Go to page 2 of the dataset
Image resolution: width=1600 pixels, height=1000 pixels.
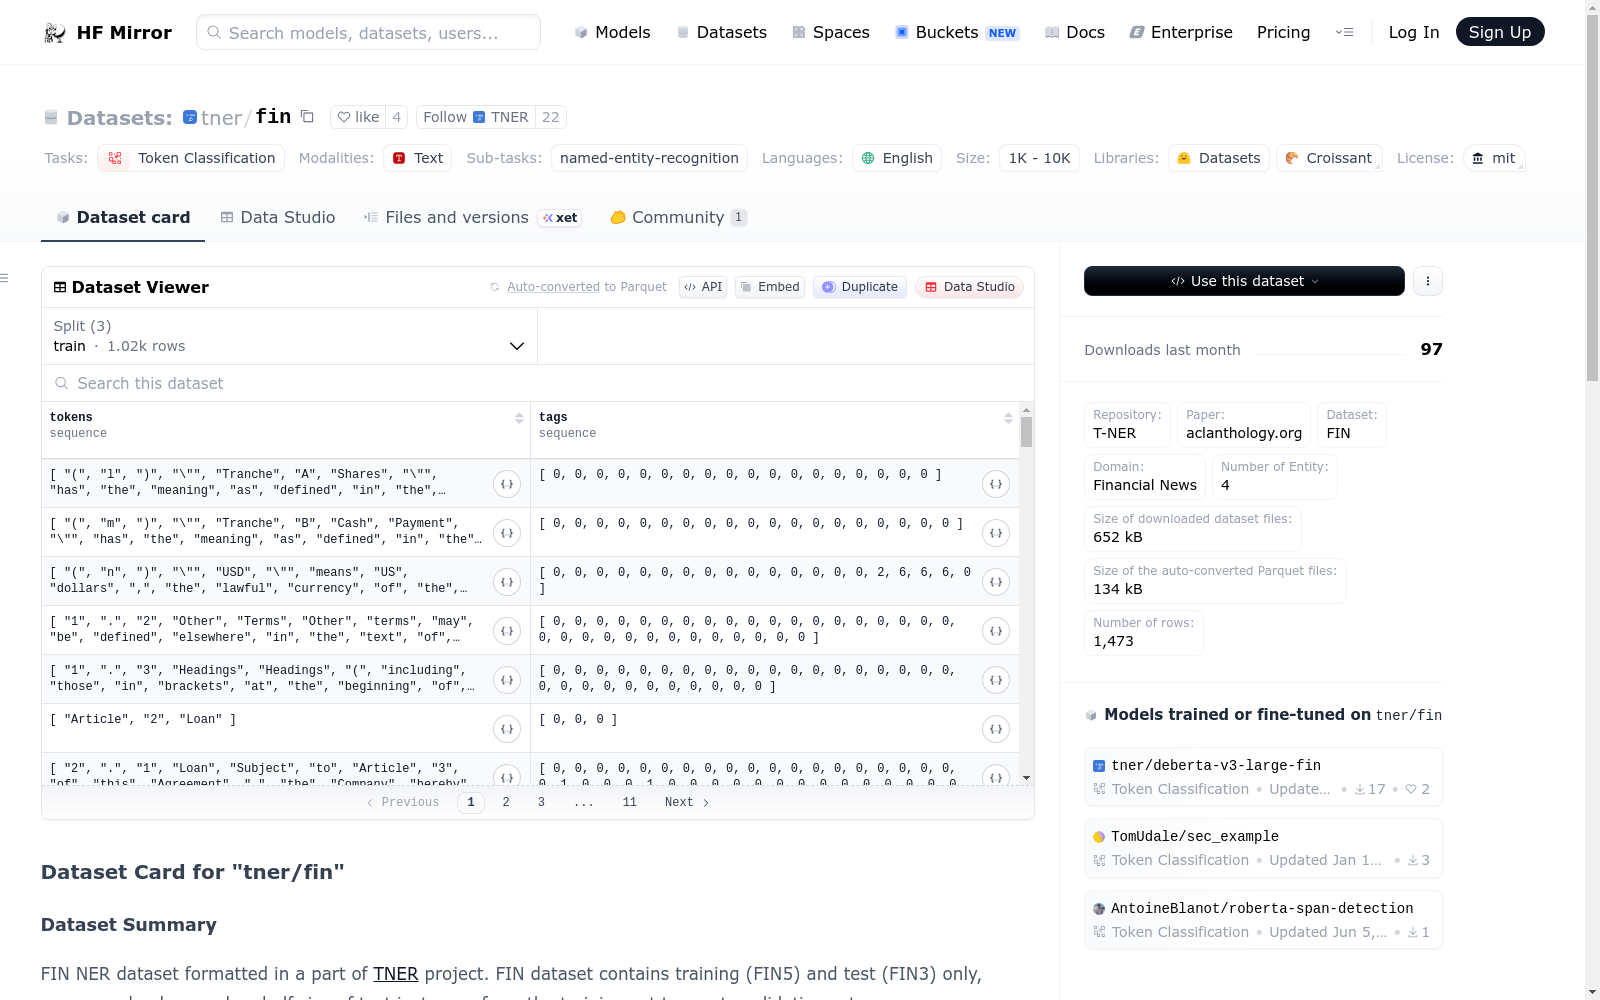pyautogui.click(x=506, y=802)
